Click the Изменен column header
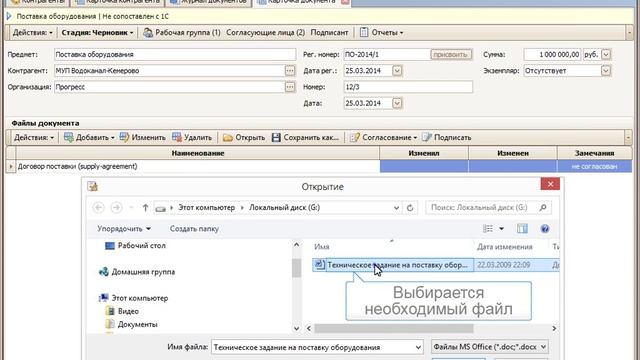Image resolution: width=640 pixels, height=360 pixels. point(513,153)
